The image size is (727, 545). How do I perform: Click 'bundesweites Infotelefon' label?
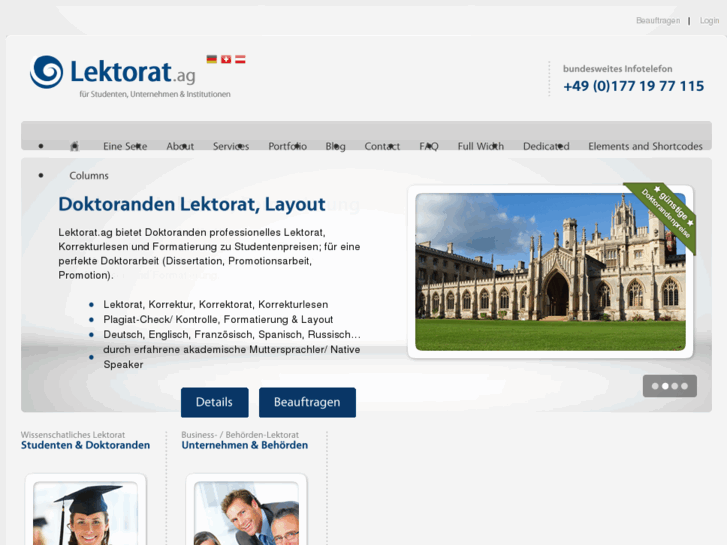coord(618,69)
